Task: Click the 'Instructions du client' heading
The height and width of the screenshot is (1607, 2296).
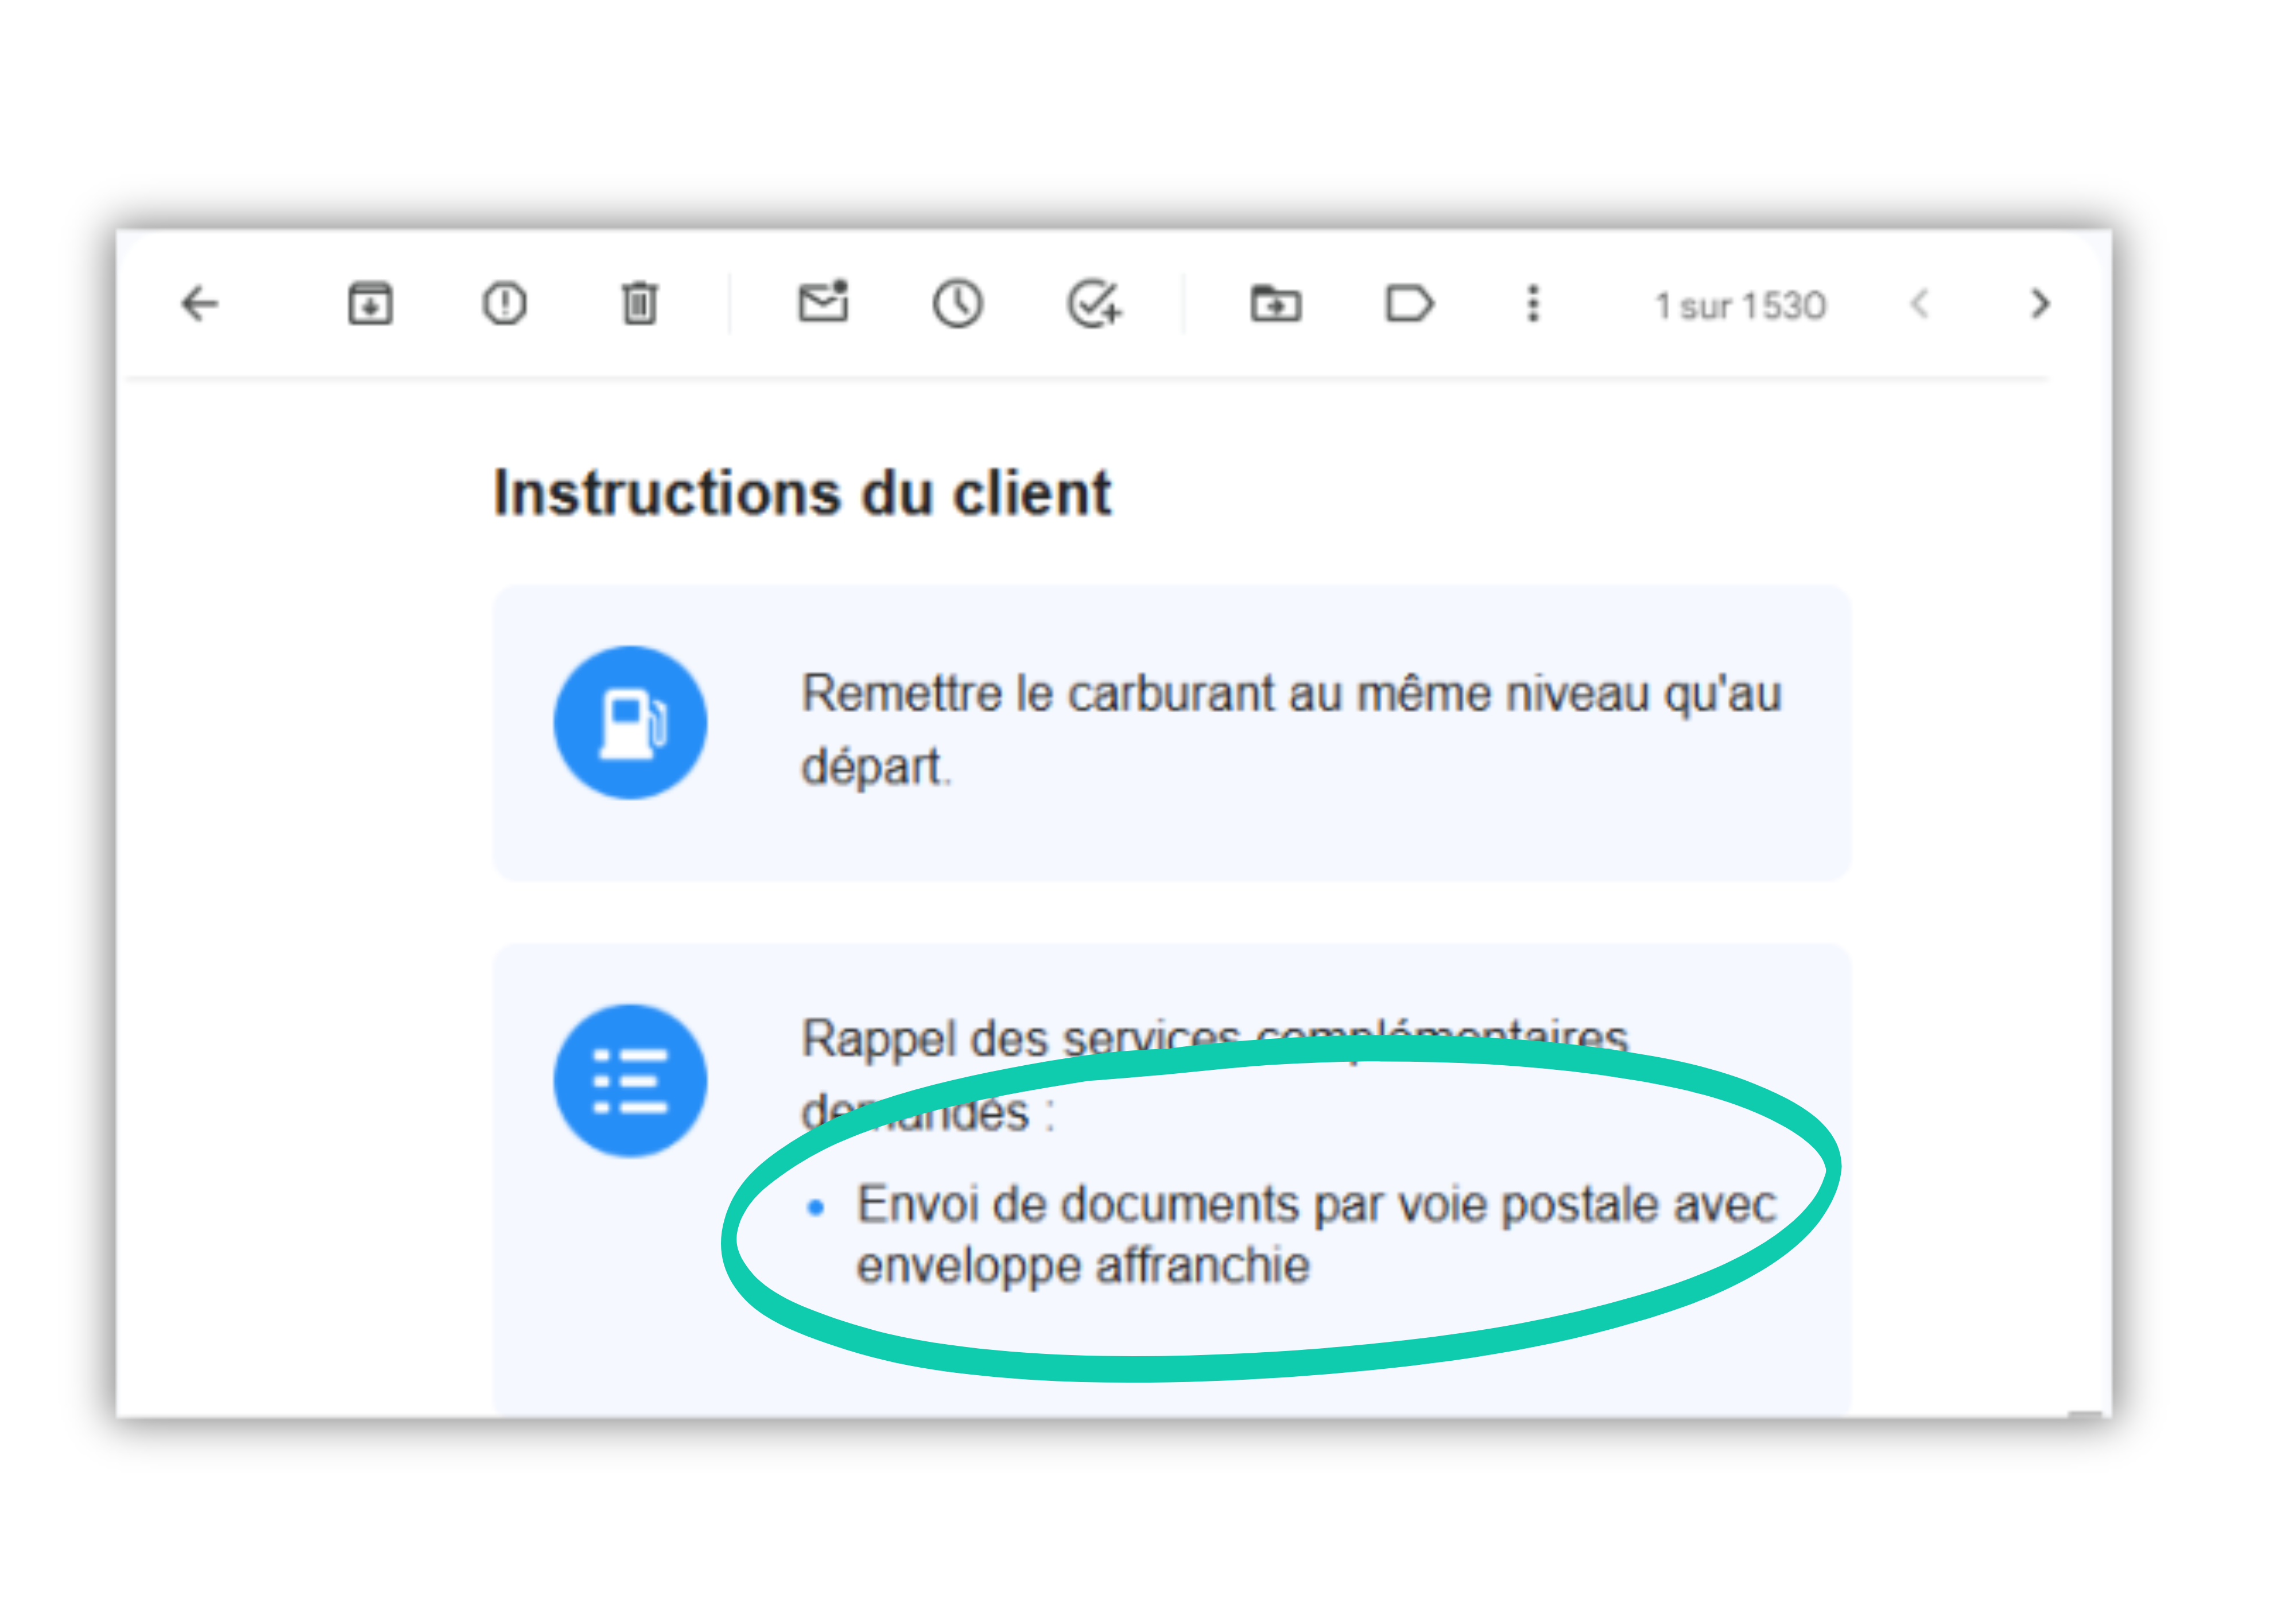Action: [802, 493]
